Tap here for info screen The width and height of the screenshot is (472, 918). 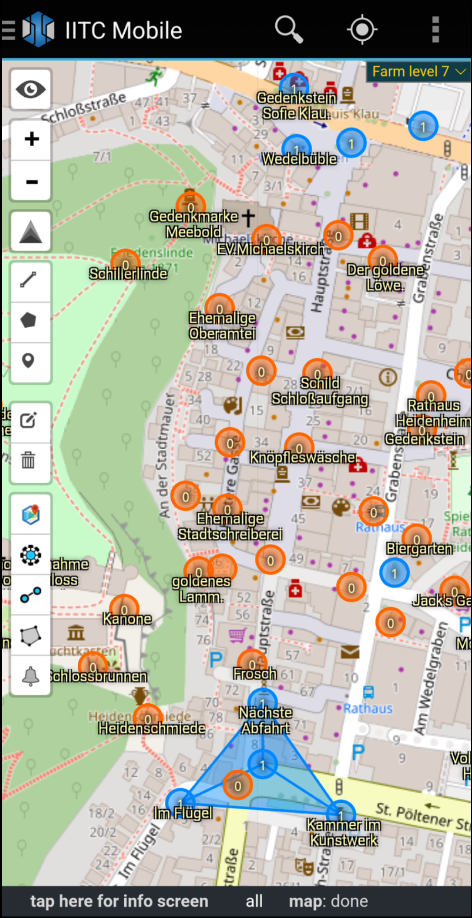(x=119, y=902)
